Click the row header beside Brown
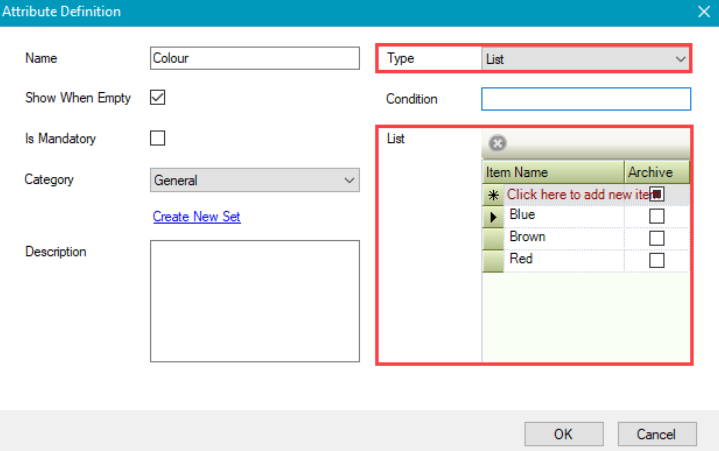Viewport: 719px width, 451px height. 493,238
